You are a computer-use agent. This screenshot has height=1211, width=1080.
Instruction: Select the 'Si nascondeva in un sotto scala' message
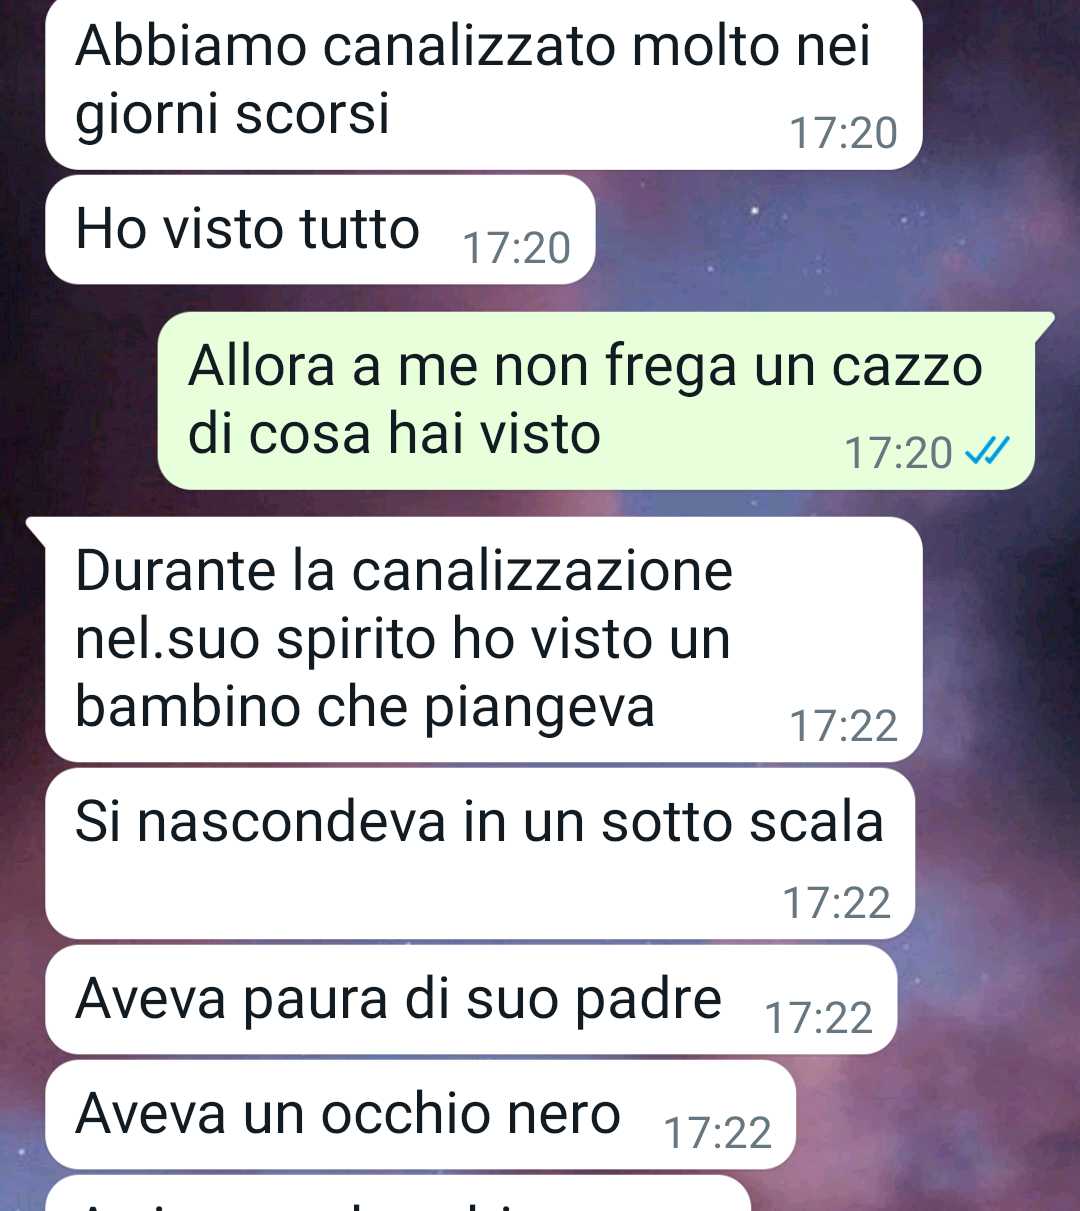point(480,854)
